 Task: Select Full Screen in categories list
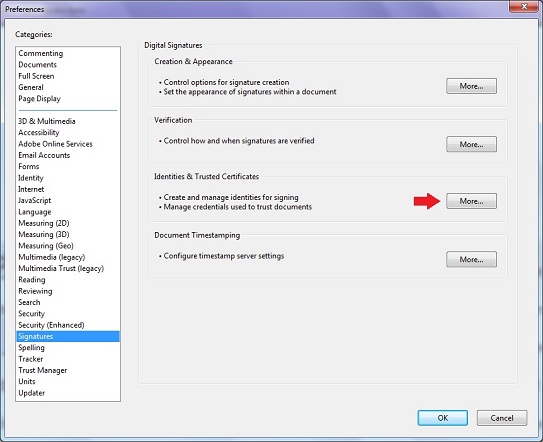click(x=36, y=76)
